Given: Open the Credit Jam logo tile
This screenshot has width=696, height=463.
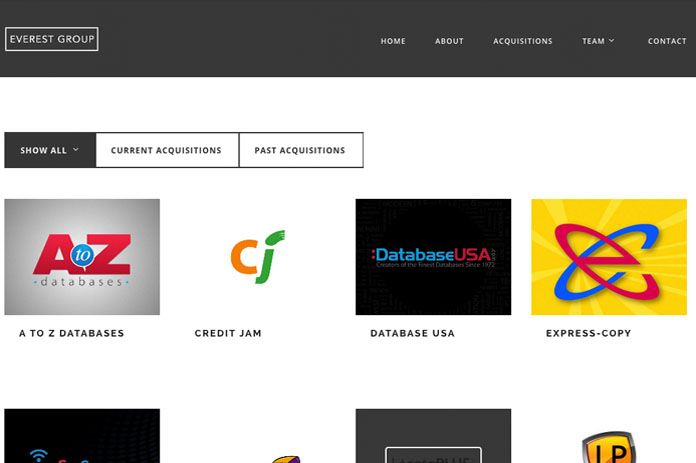Looking at the screenshot, I should (x=257, y=257).
